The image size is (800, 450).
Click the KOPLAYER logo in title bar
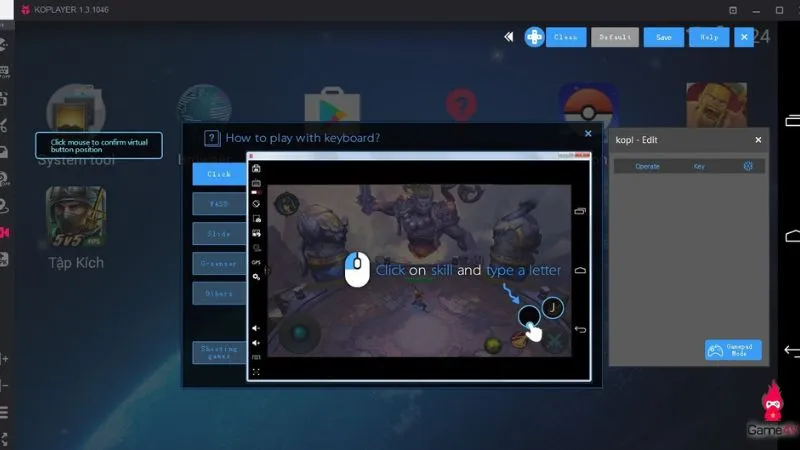click(26, 9)
